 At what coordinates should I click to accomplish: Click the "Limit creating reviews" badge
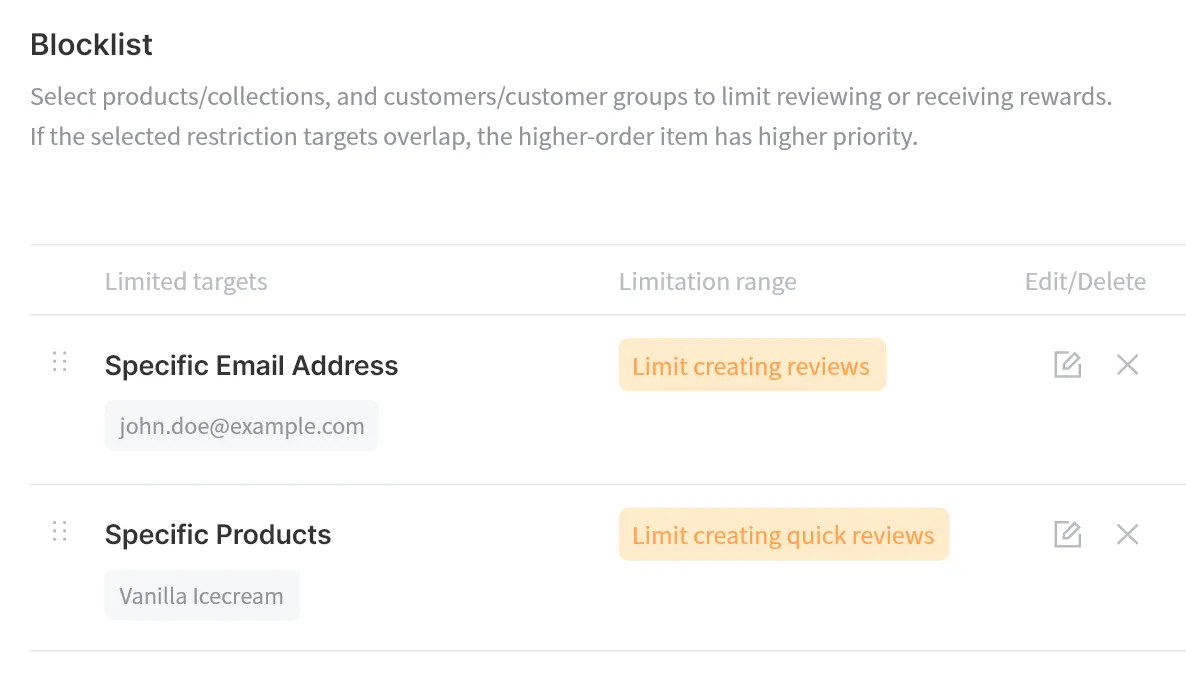coord(752,365)
